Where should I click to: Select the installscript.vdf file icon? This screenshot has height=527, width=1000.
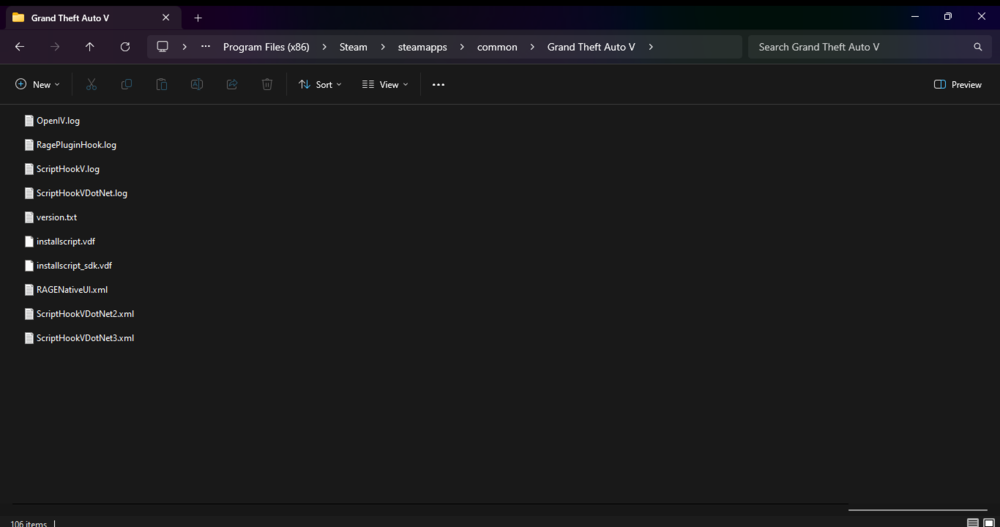point(29,241)
